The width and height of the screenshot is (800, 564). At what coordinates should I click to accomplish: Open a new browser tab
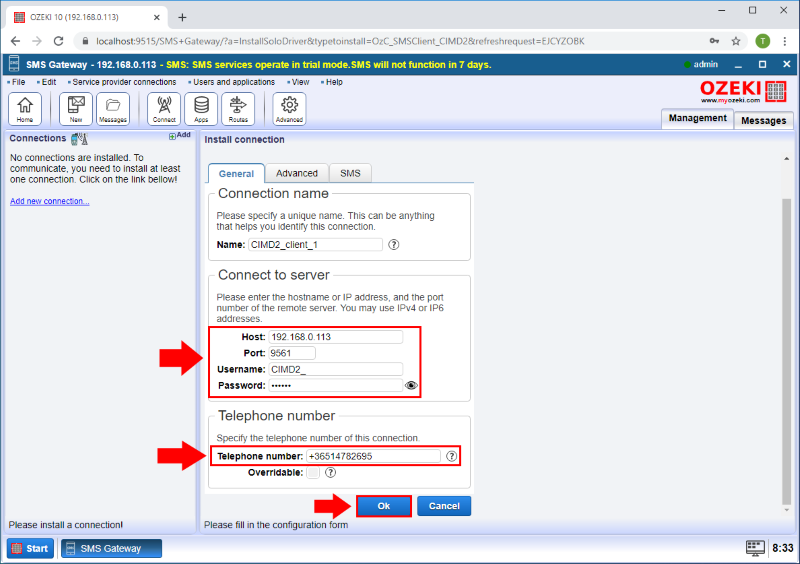click(x=182, y=17)
